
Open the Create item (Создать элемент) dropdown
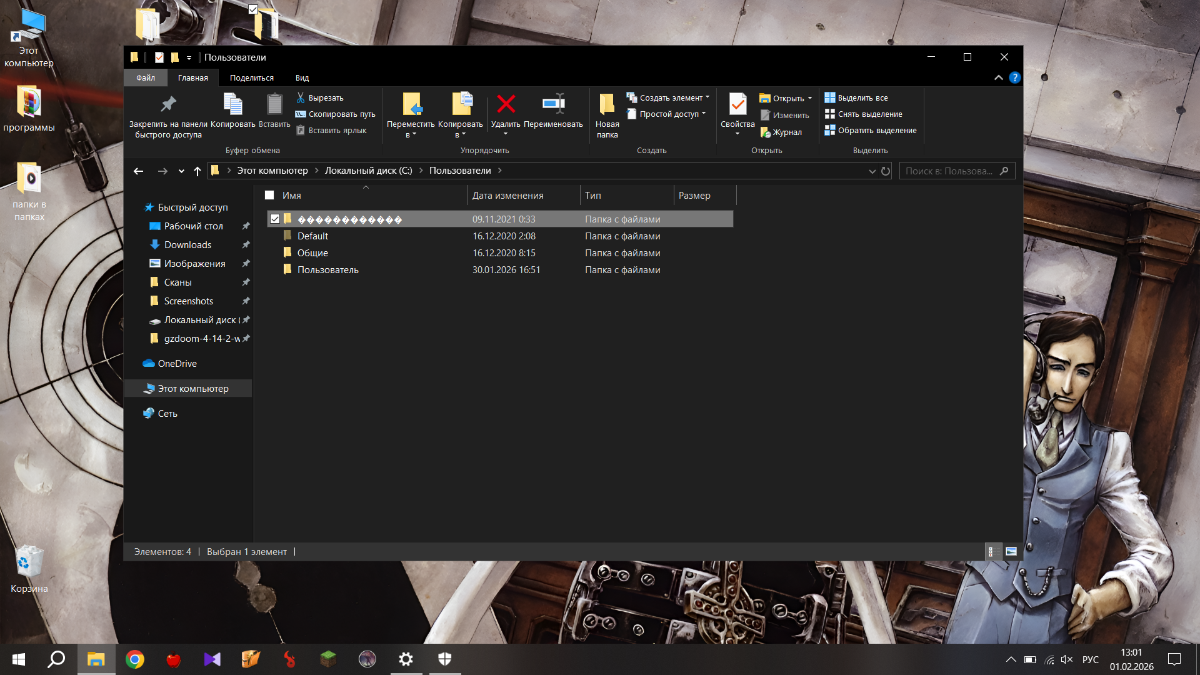(707, 98)
